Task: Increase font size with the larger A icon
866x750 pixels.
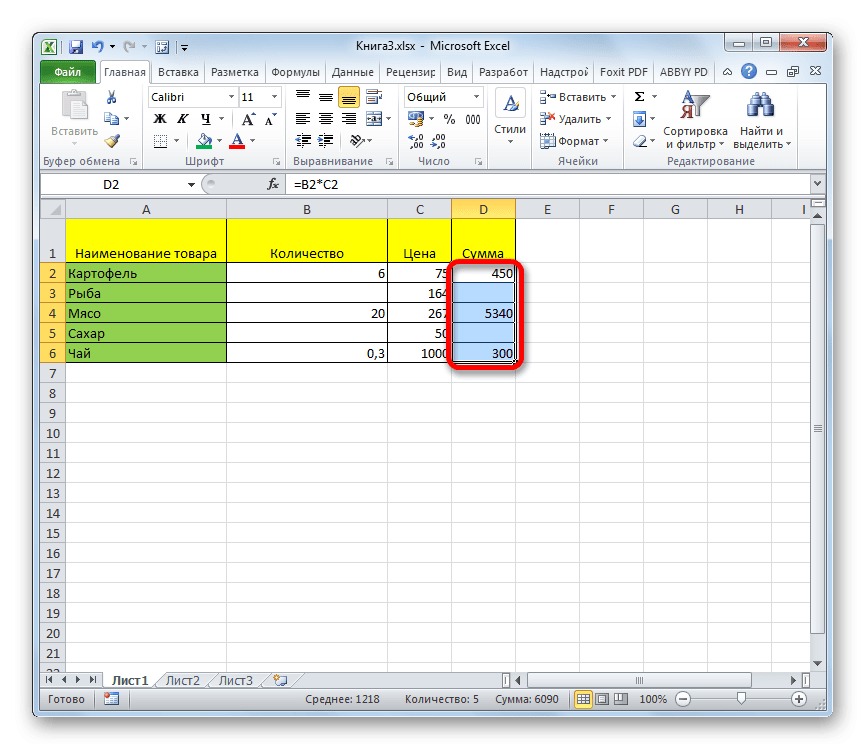Action: point(249,119)
